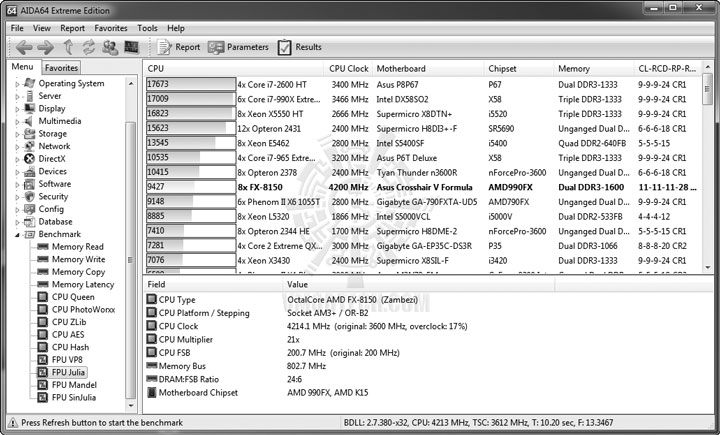Click the results list scroll-down arrow
The width and height of the screenshot is (720, 435).
[x=708, y=268]
